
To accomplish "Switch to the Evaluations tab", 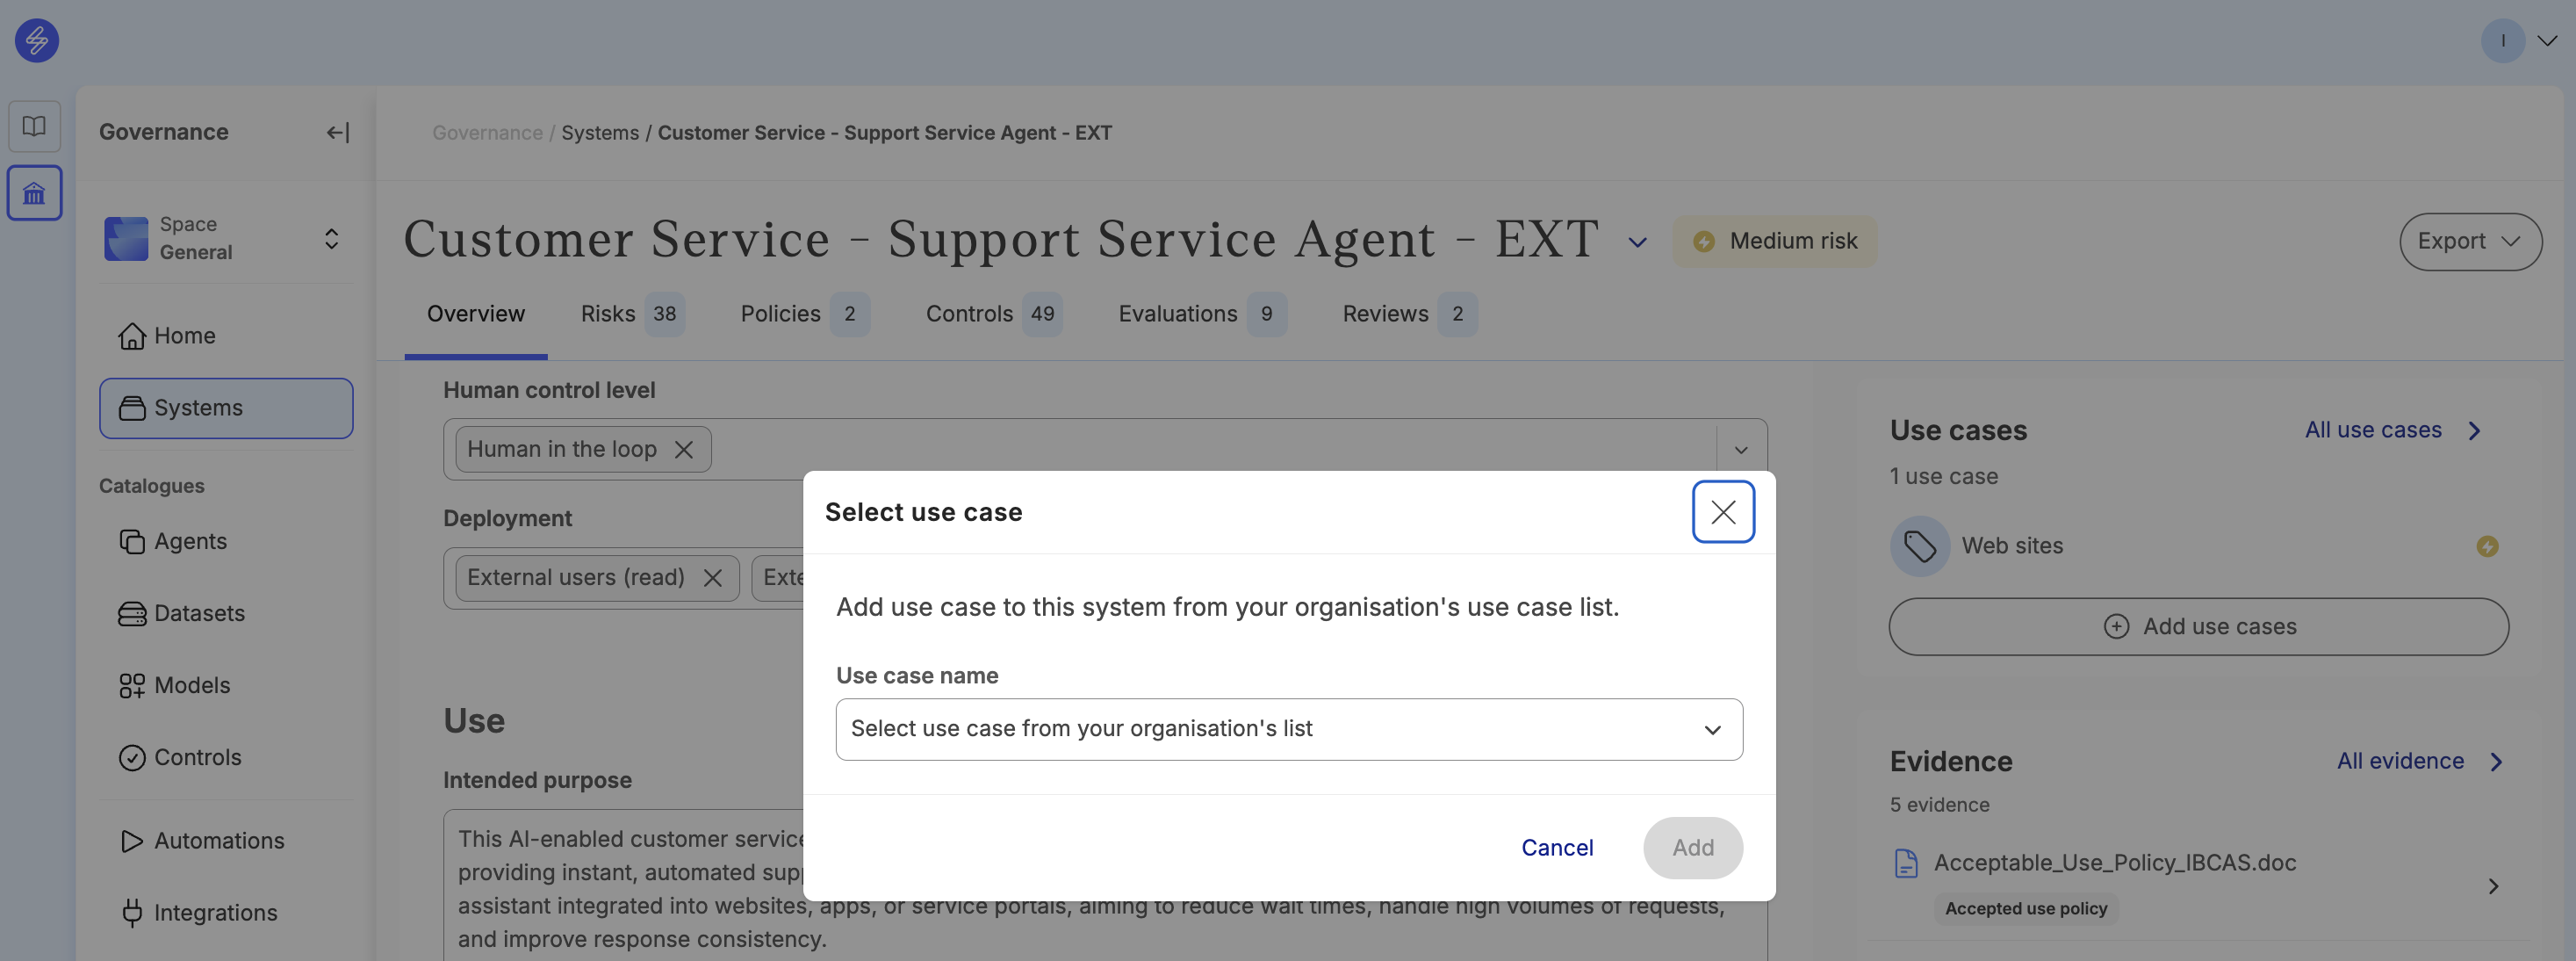I will (1201, 314).
